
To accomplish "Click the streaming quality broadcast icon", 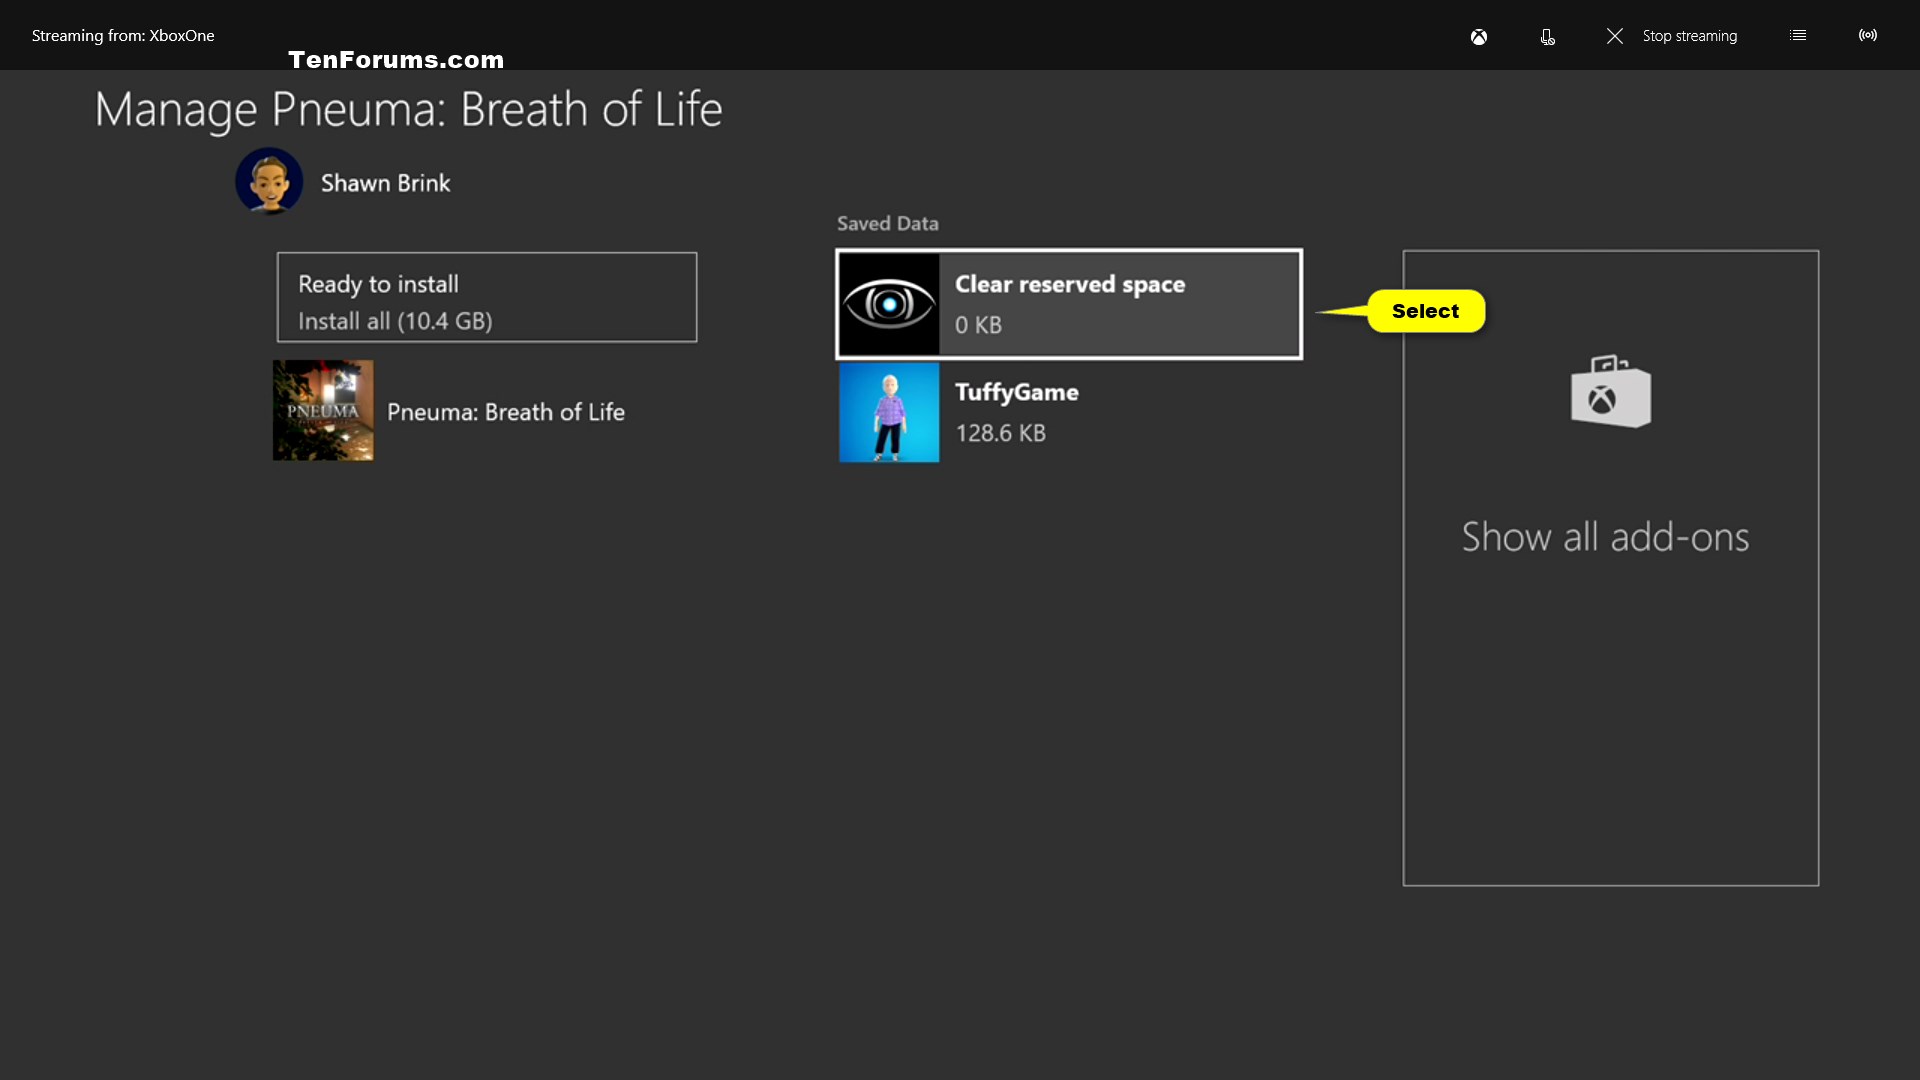I will pos(1867,35).
